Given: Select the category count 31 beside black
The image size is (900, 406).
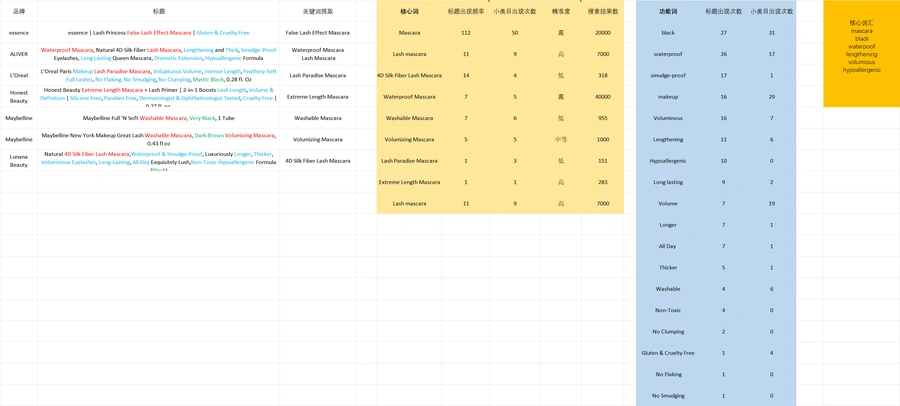Looking at the screenshot, I should 772,33.
